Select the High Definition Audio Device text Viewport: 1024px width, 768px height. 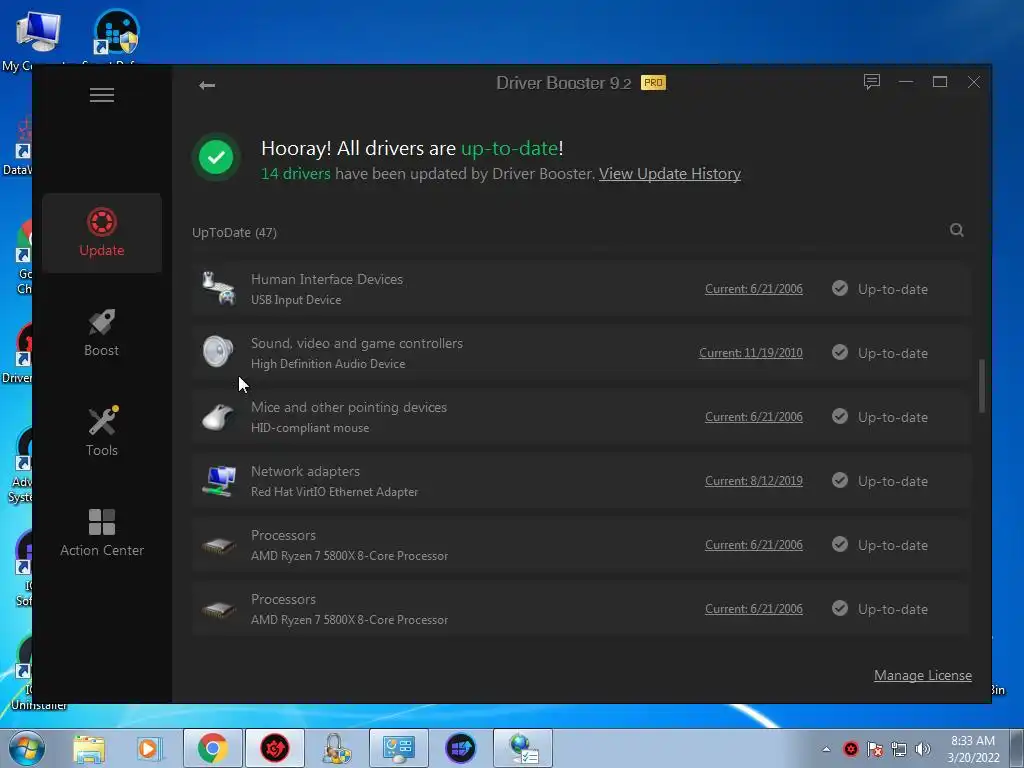click(x=328, y=364)
